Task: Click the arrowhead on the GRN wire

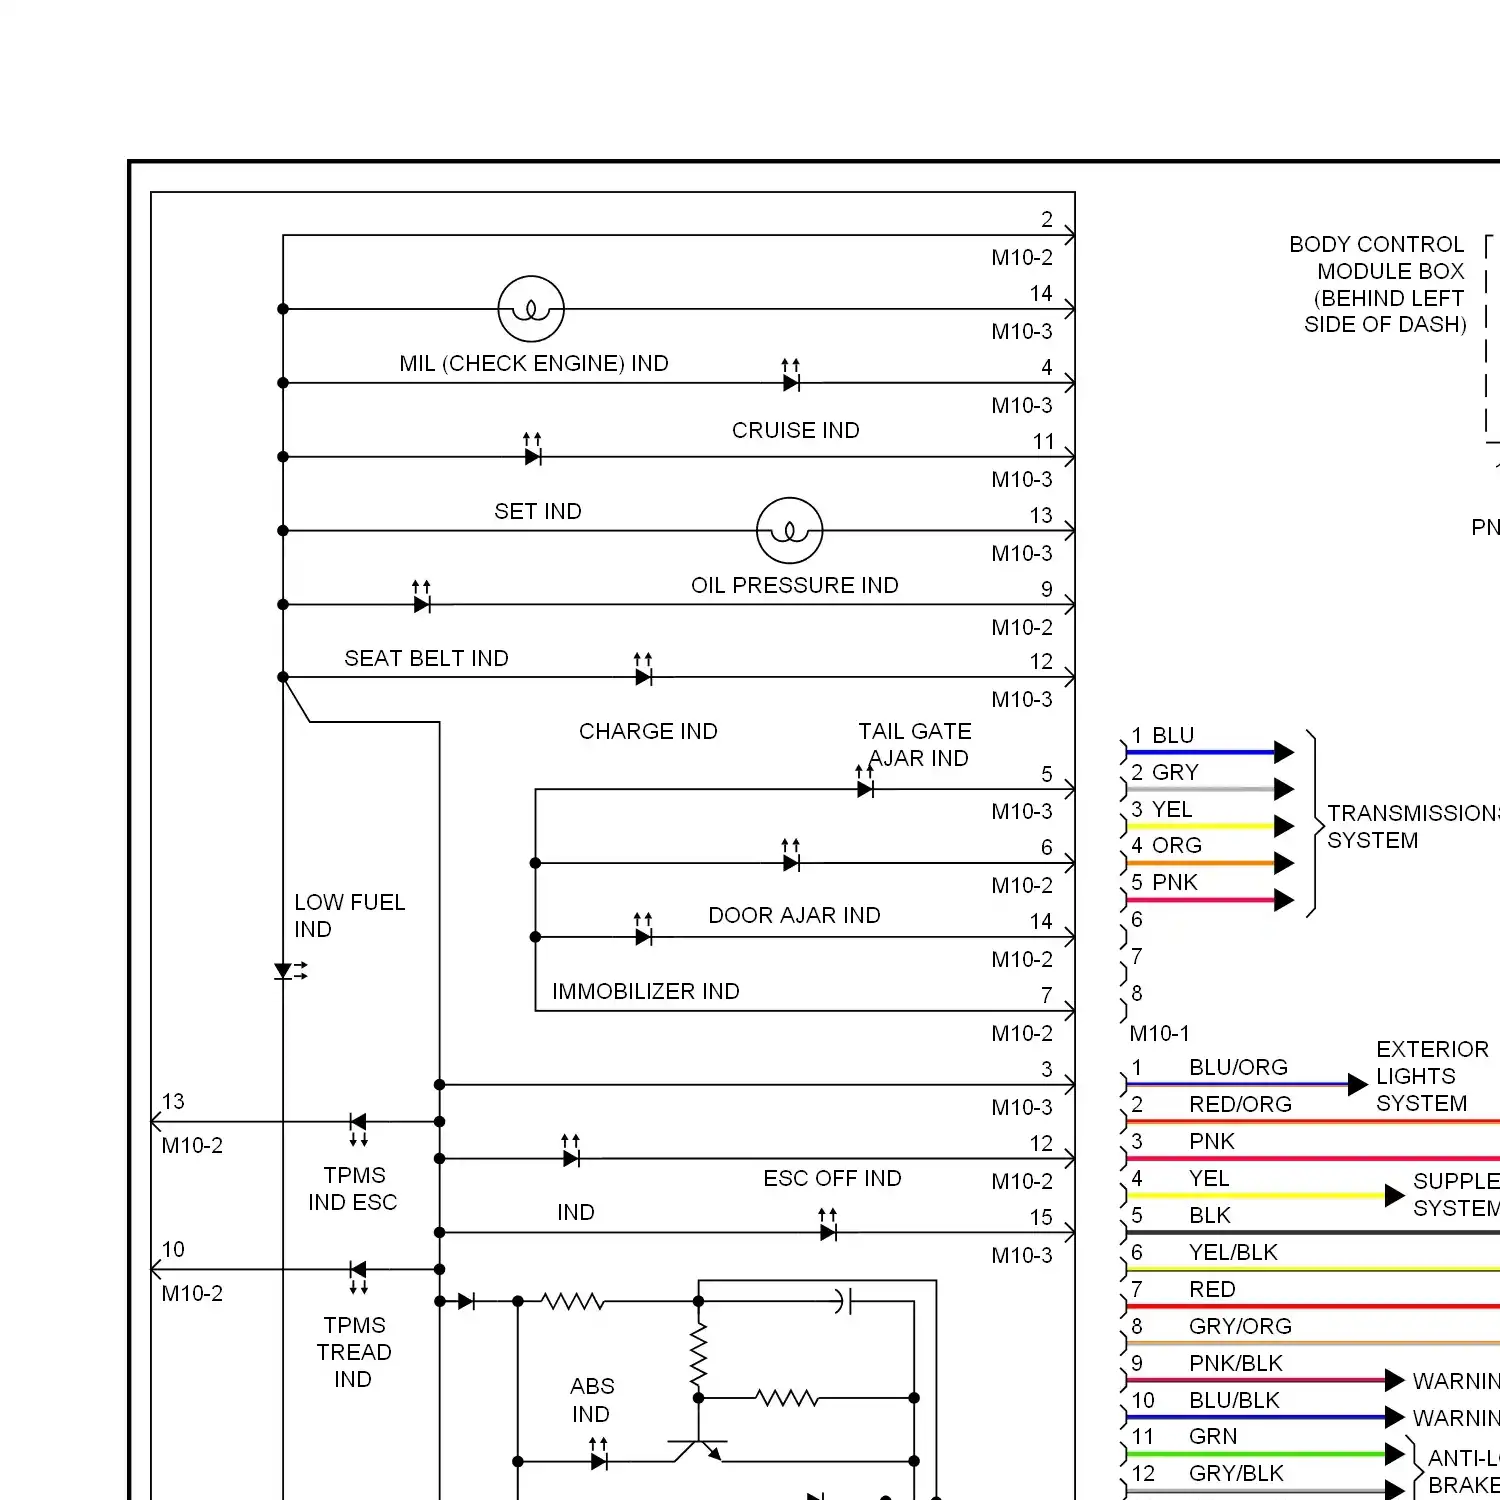Action: click(x=1395, y=1454)
